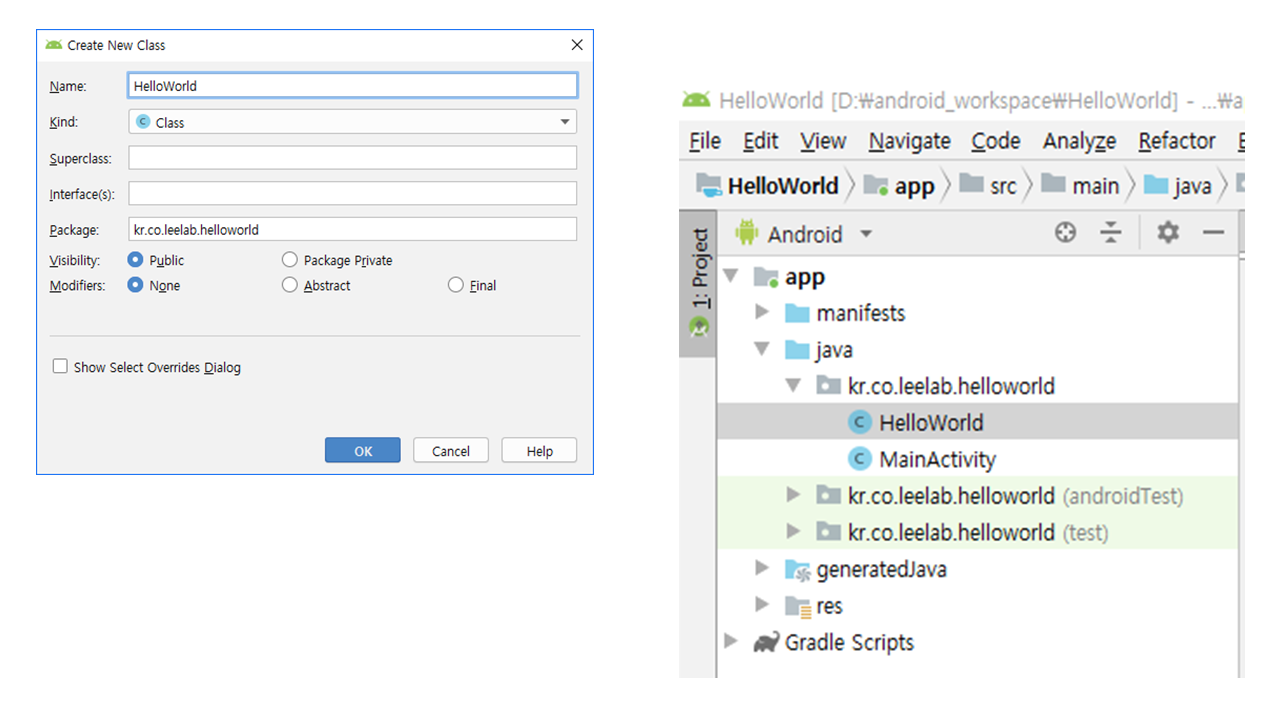Click the Cancel button
1280x720 pixels.
[450, 451]
